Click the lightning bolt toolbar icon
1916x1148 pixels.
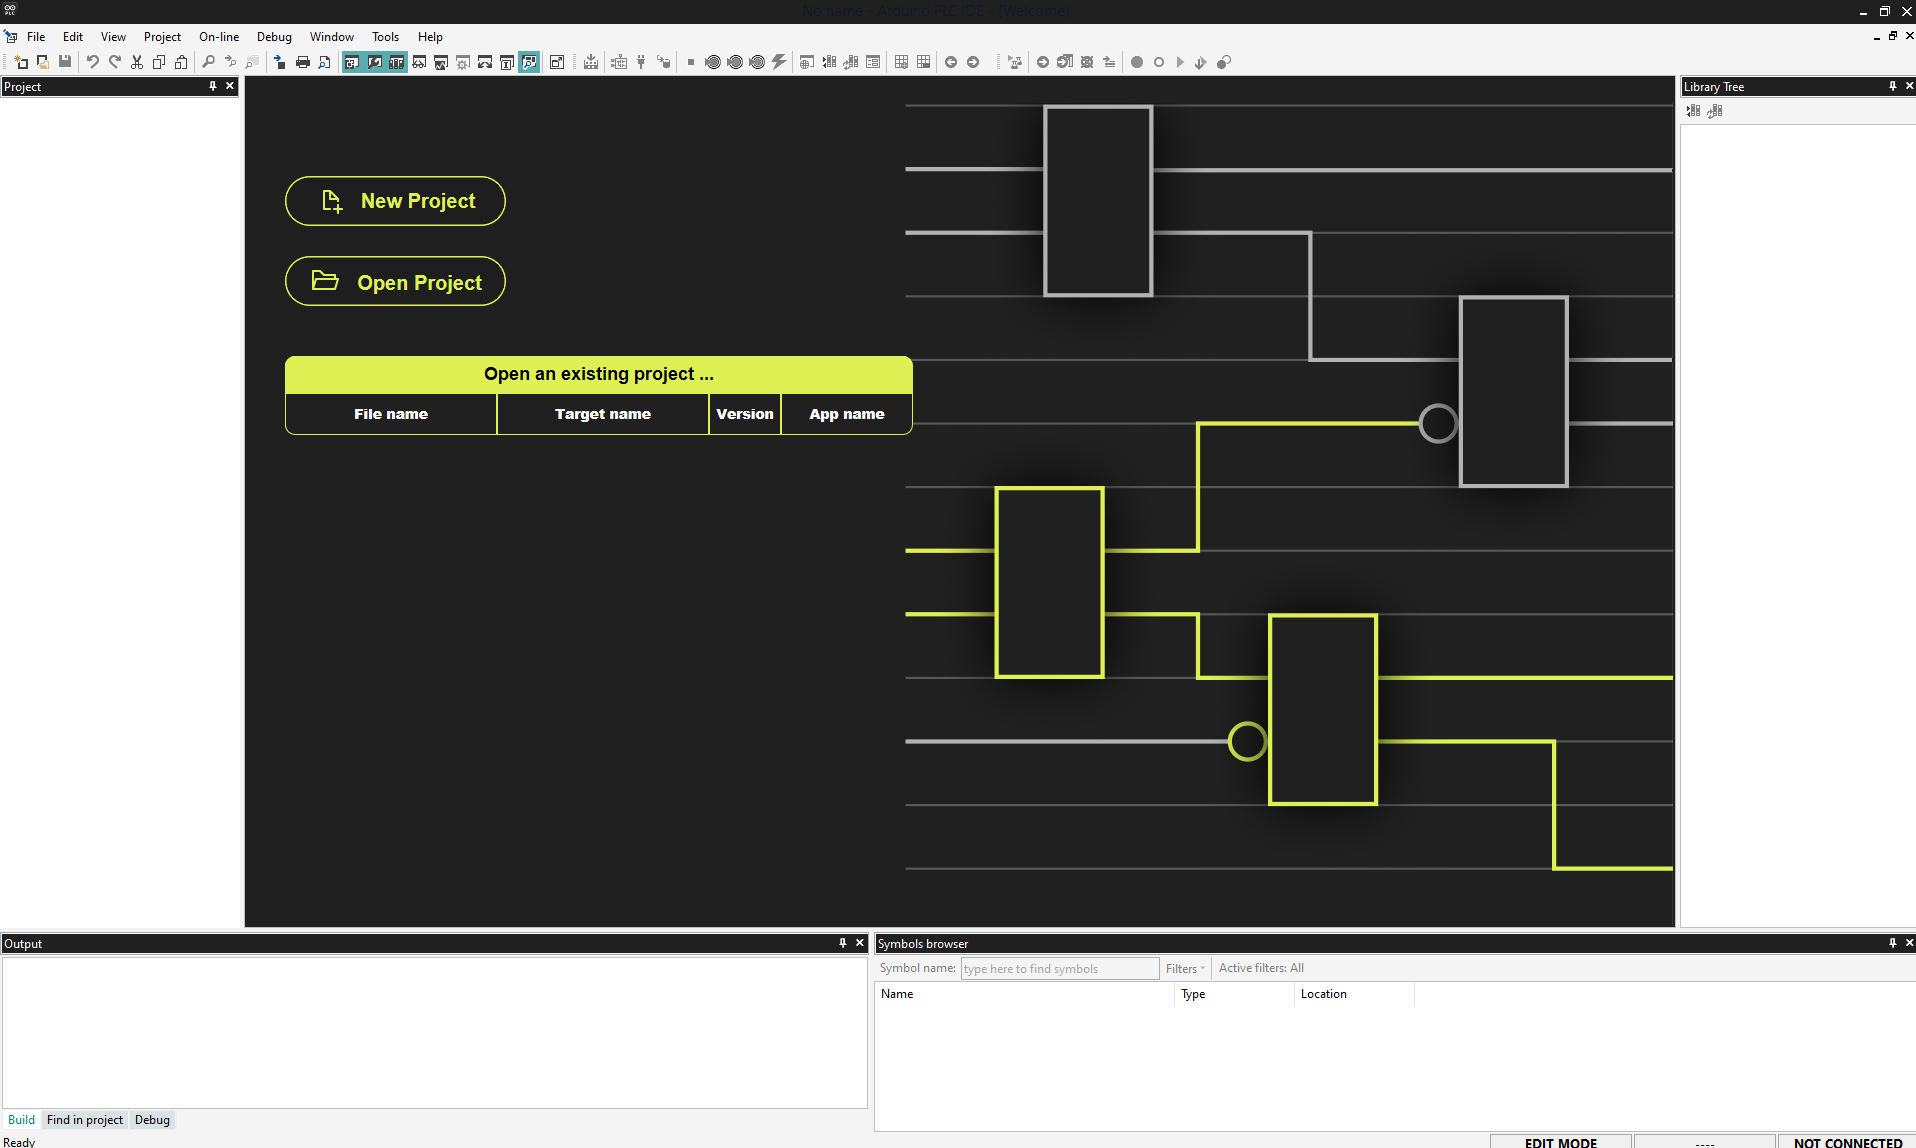(779, 62)
